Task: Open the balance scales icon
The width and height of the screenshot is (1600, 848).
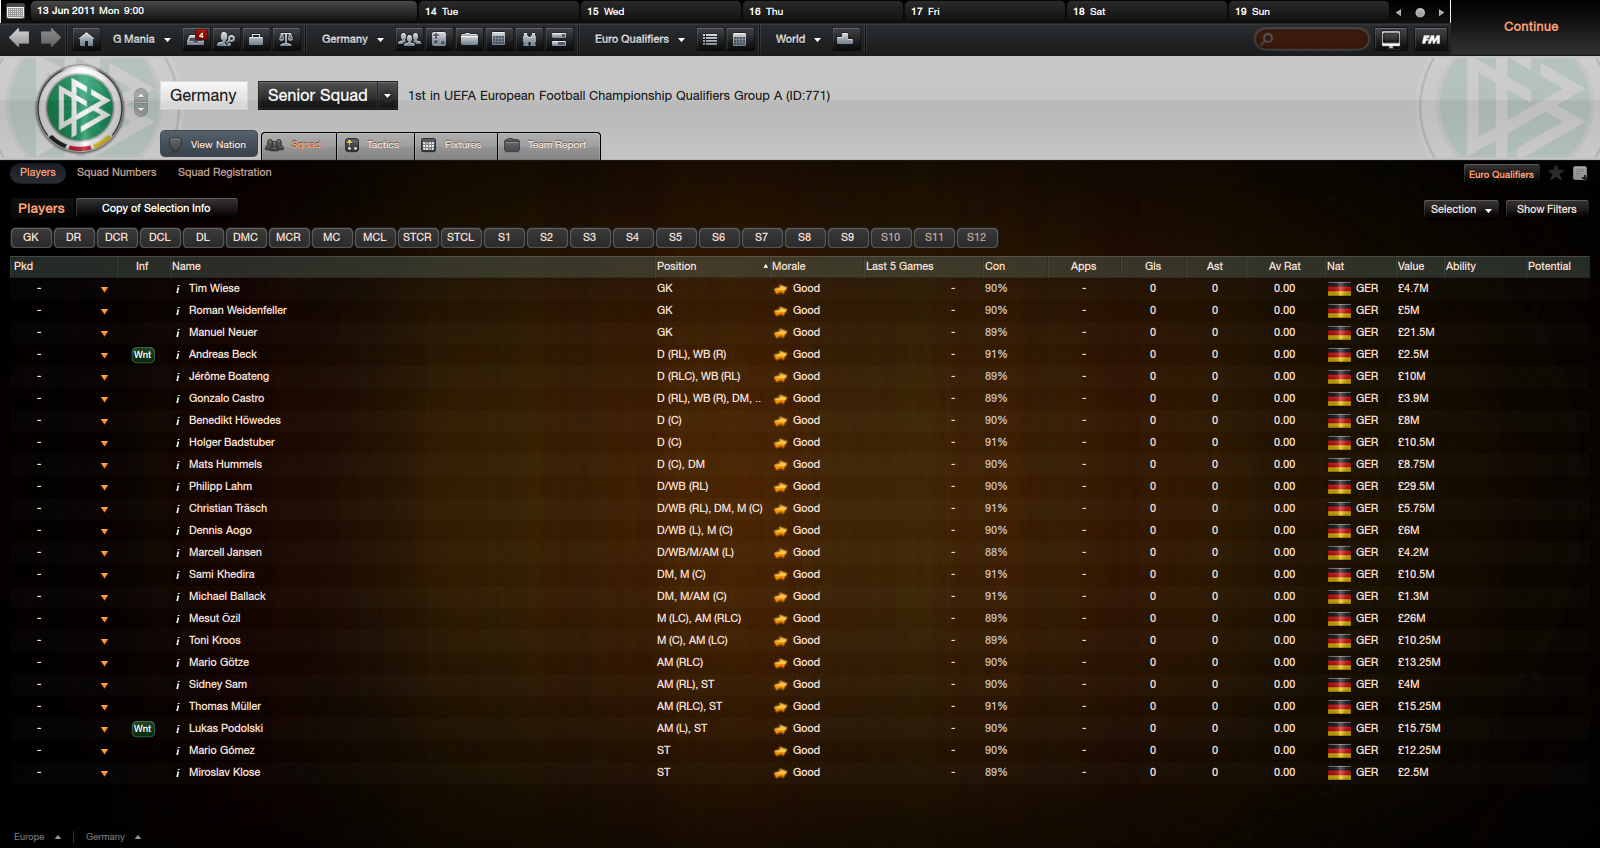Action: click(286, 39)
